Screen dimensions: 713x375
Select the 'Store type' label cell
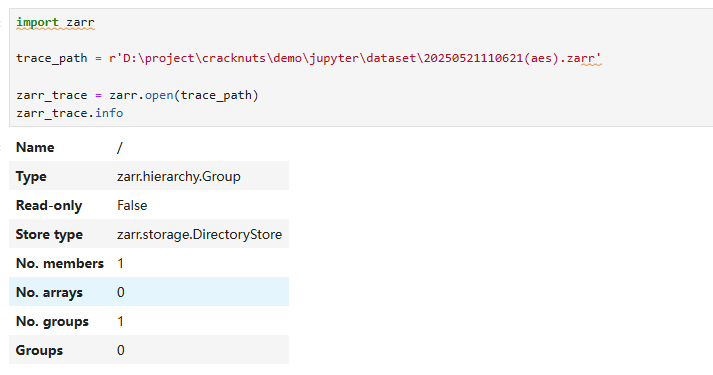click(49, 235)
